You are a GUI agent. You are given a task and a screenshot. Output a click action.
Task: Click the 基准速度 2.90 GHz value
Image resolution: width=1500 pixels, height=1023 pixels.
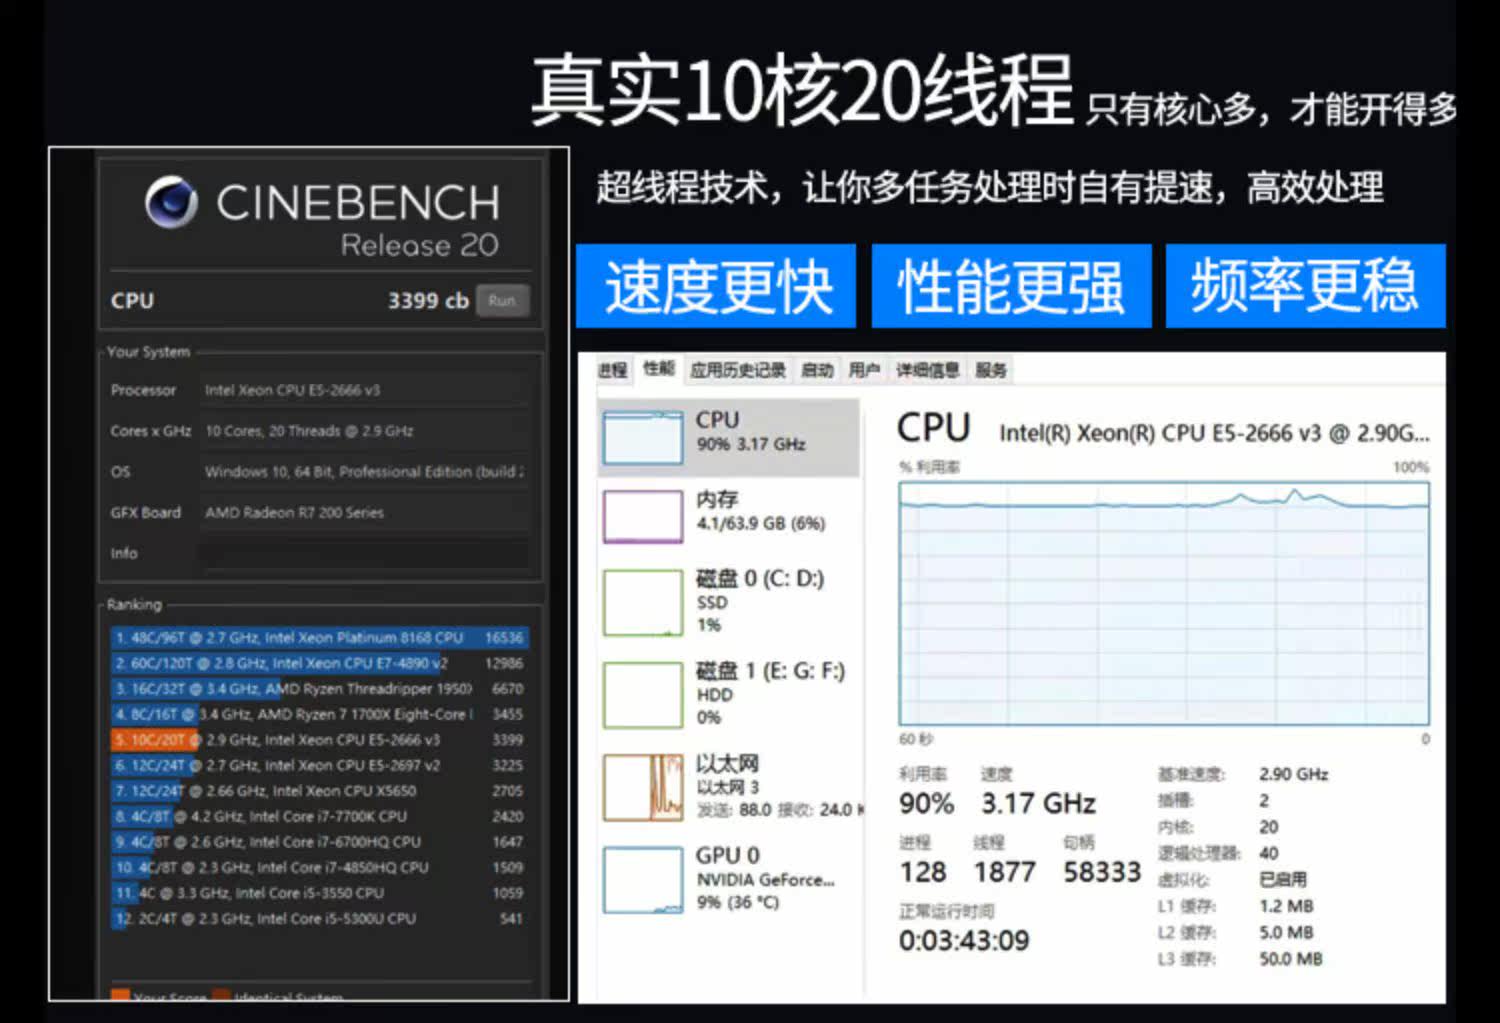1294,774
